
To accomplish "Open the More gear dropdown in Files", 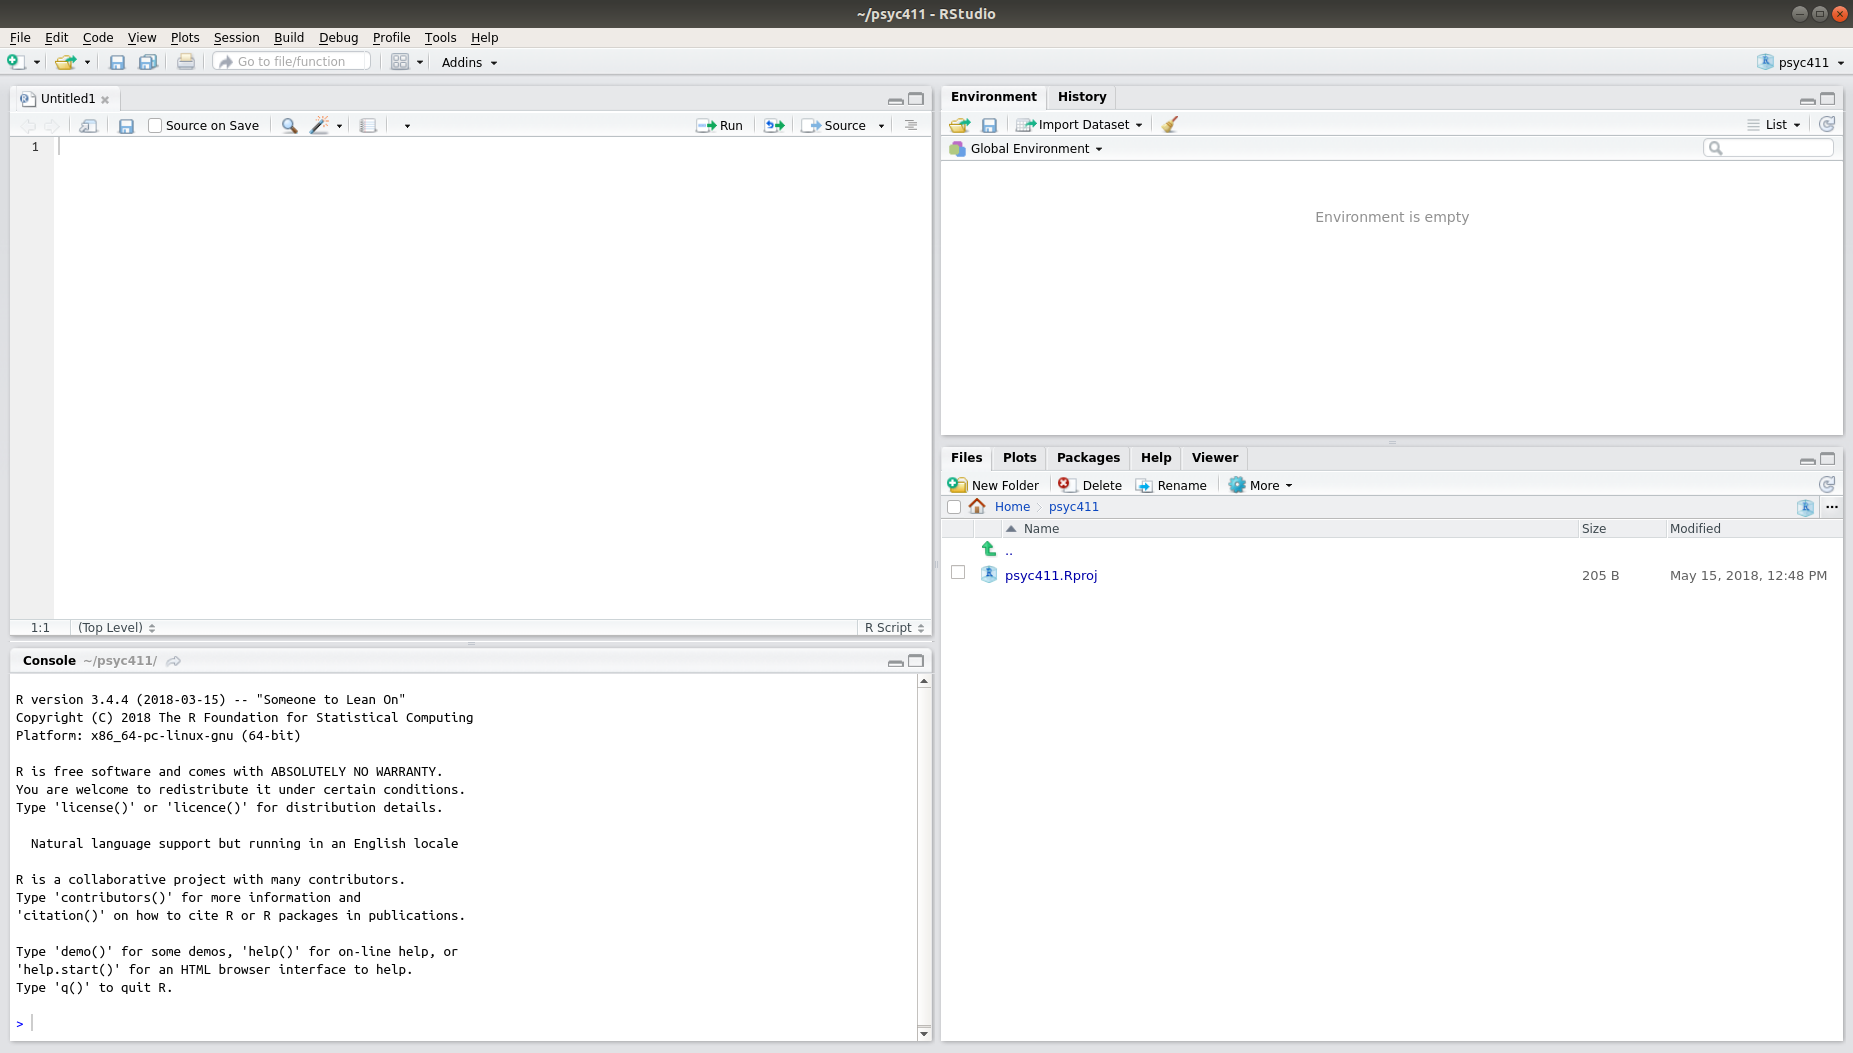I will click(x=1260, y=485).
